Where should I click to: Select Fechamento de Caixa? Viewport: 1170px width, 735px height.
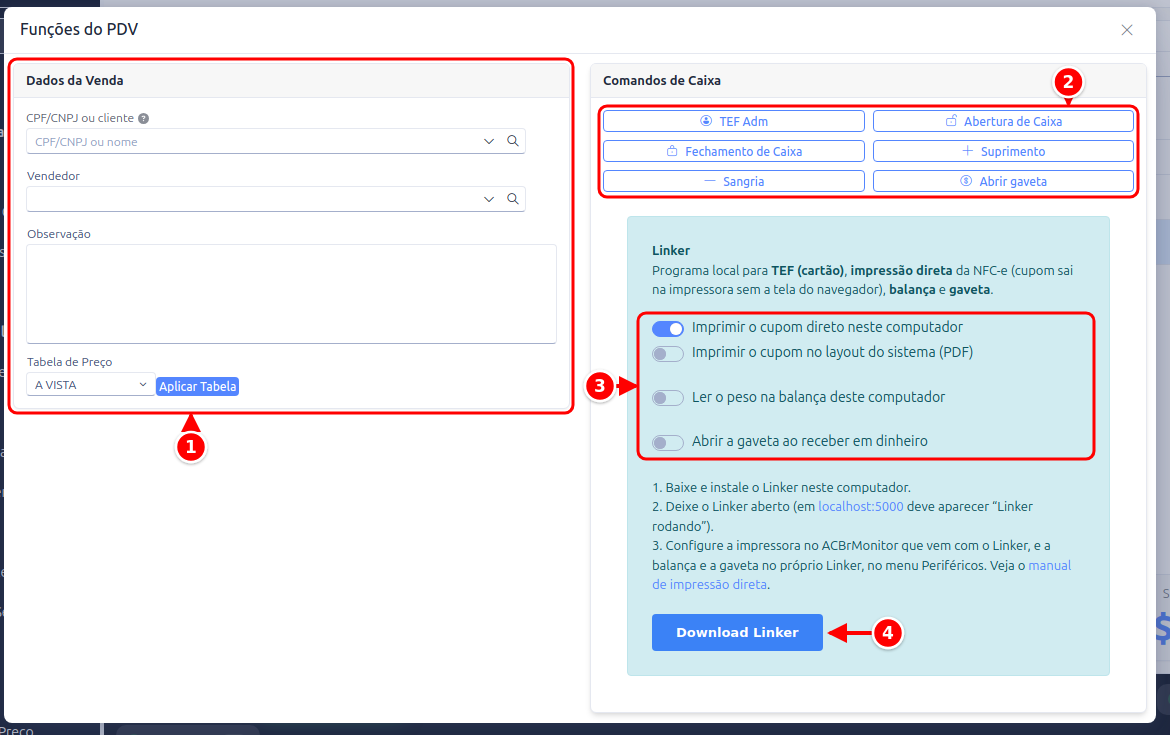point(733,151)
